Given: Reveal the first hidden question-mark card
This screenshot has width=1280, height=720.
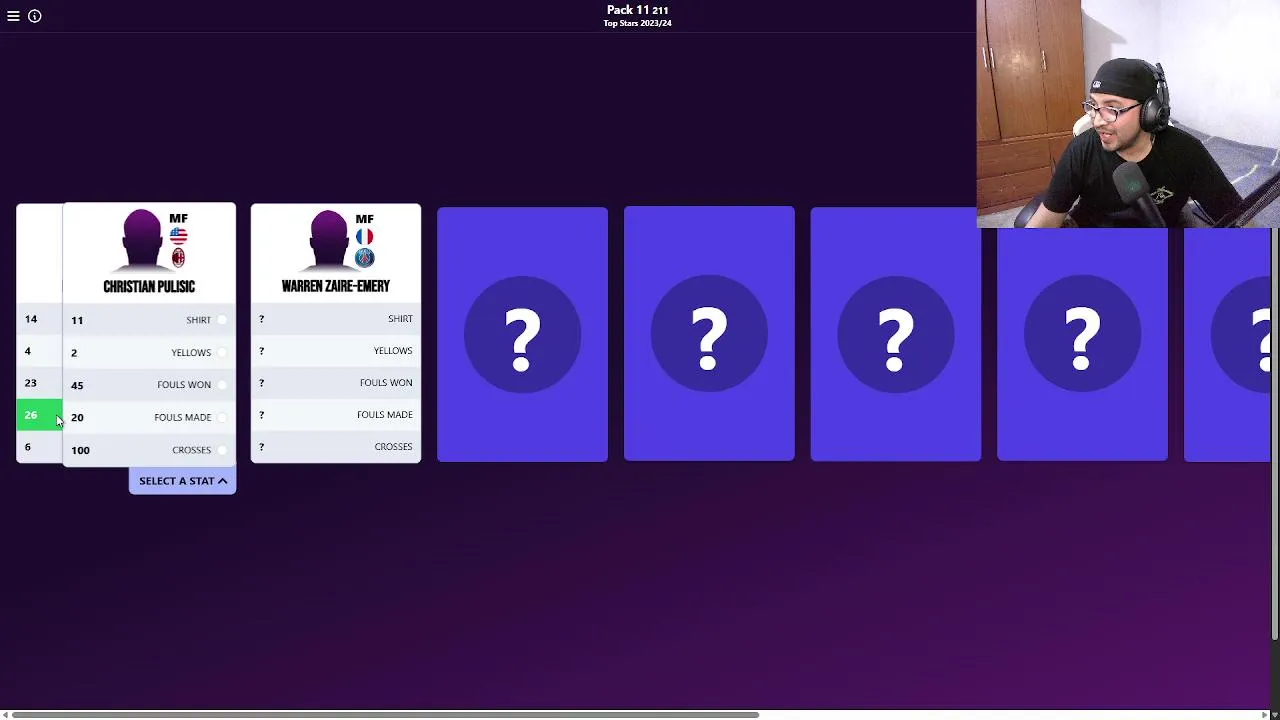Looking at the screenshot, I should coord(522,334).
